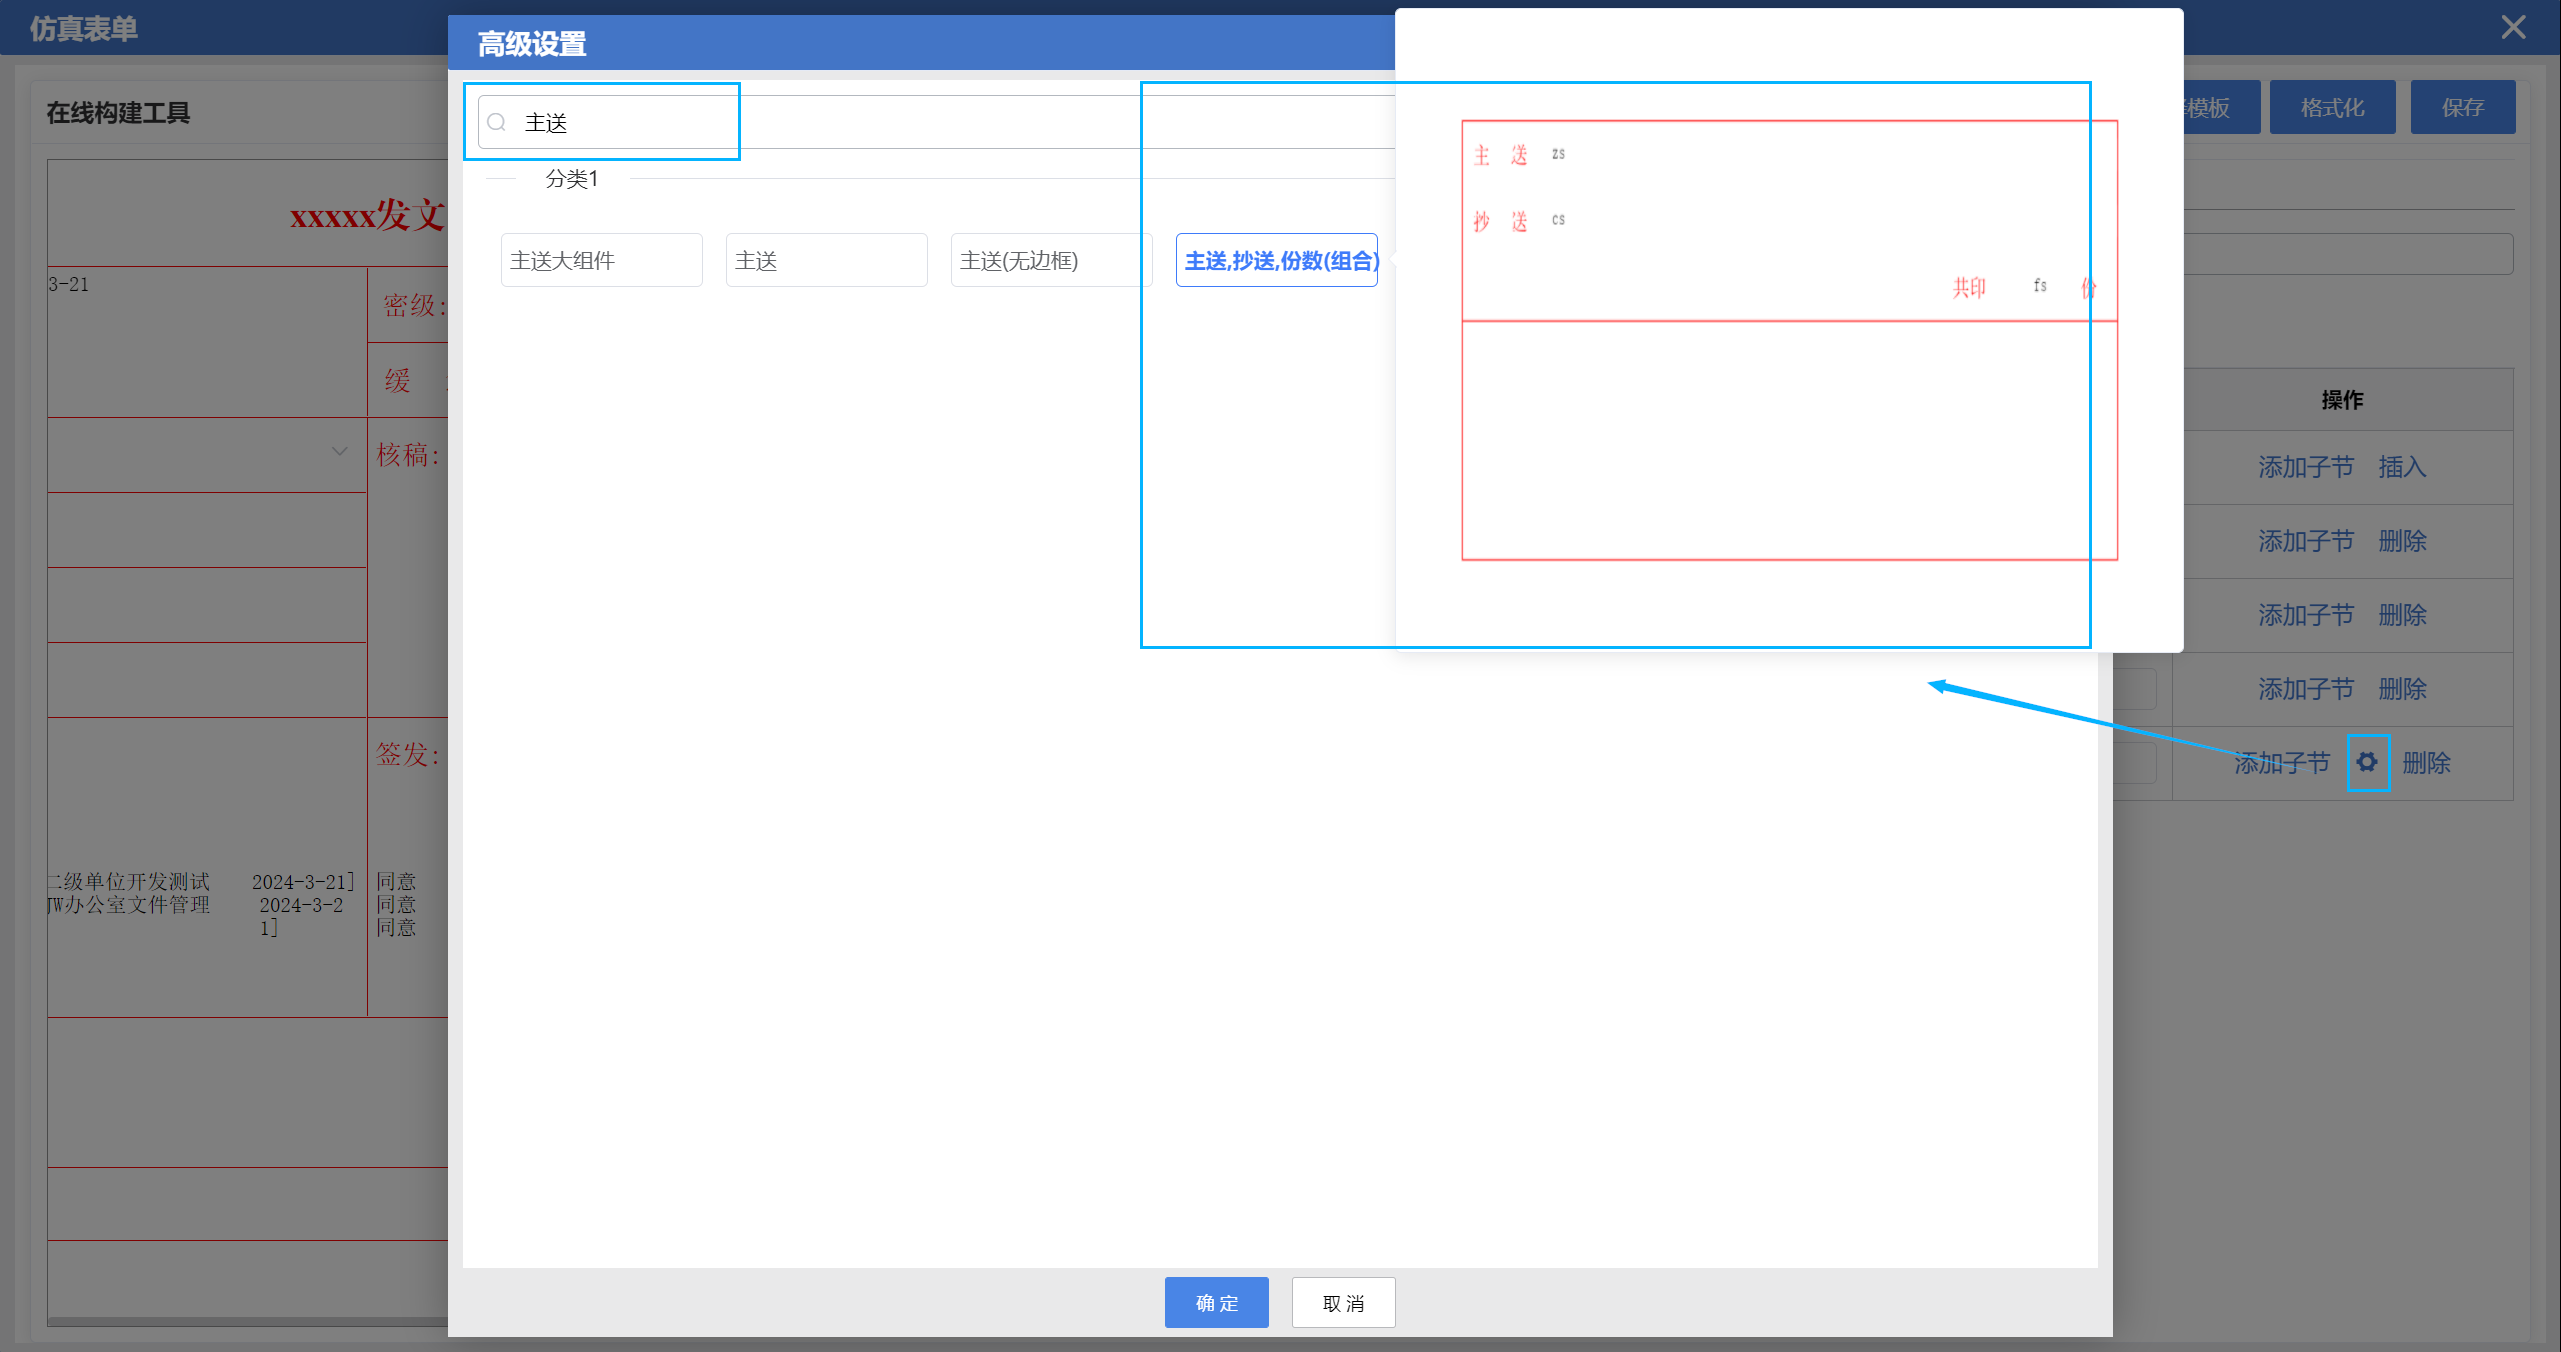Click the search magnifier icon
This screenshot has height=1352, width=2561.
497,123
